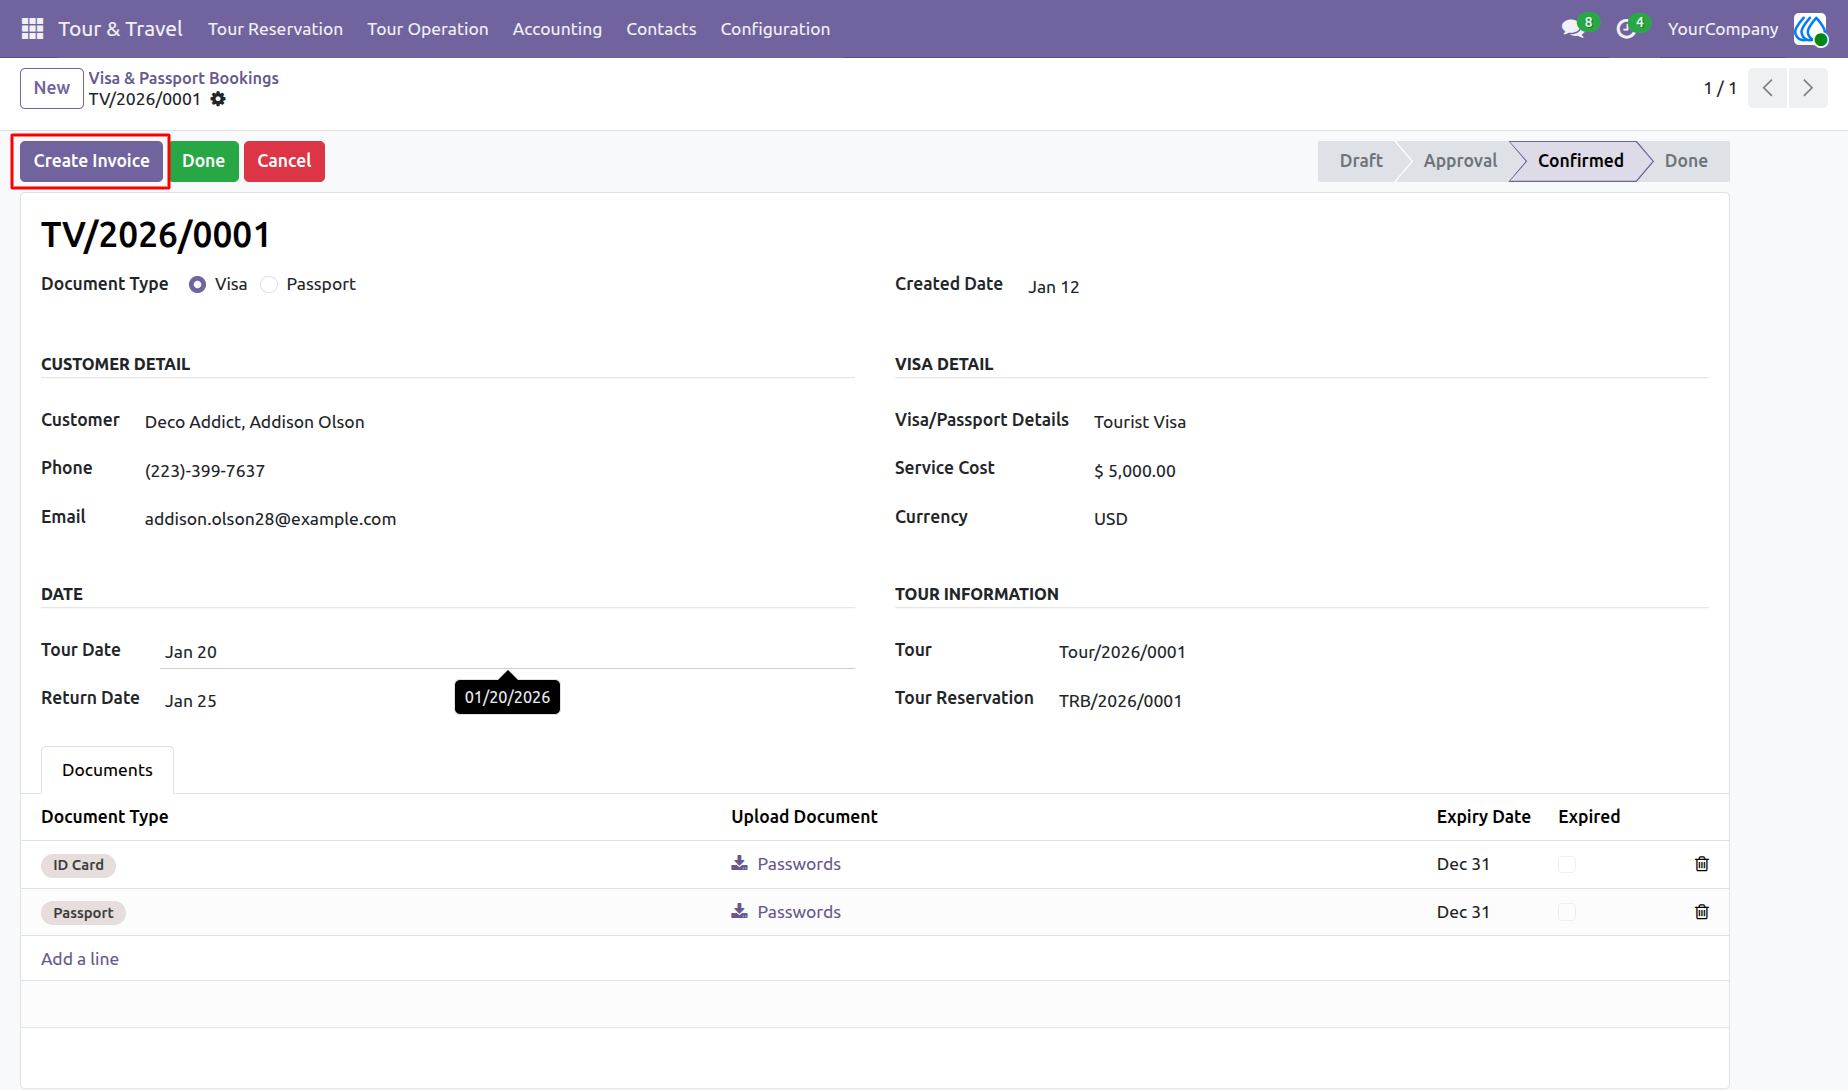
Task: Switch to the Documents tab
Action: [x=107, y=770]
